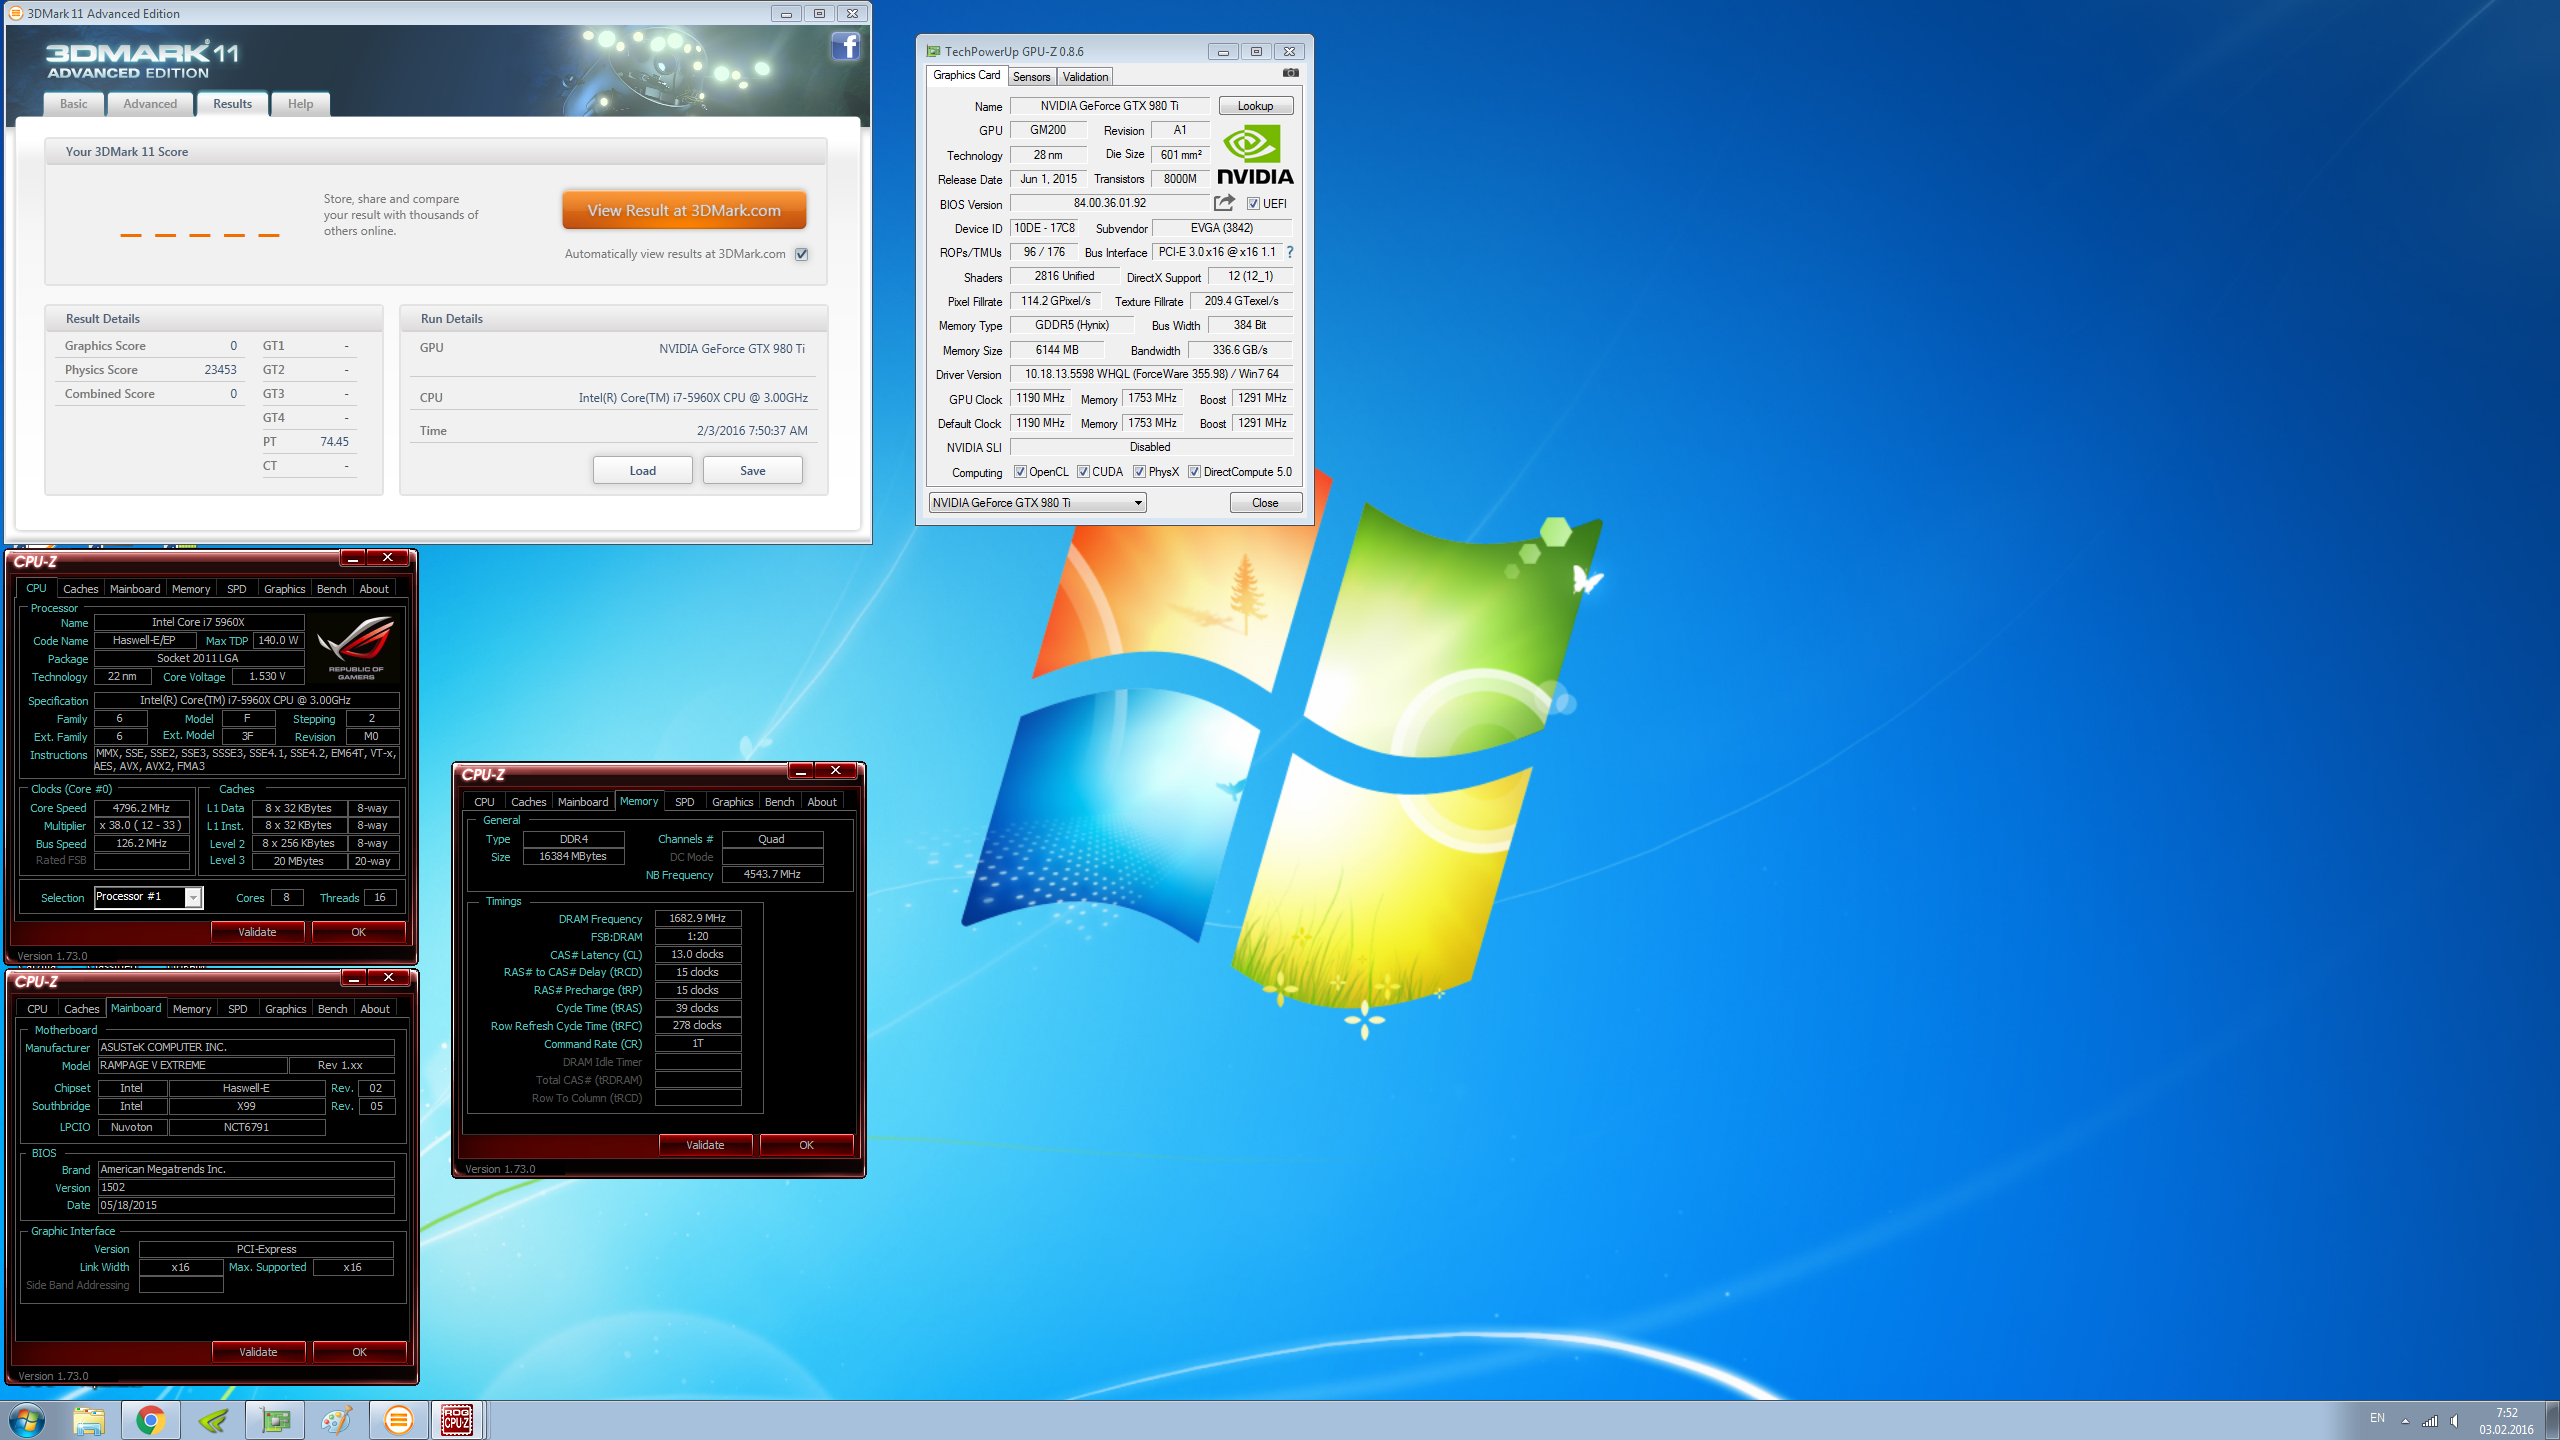Screen dimensions: 2560x1440
Task: Click OK in the CPU-Z CPU window
Action: (x=358, y=932)
